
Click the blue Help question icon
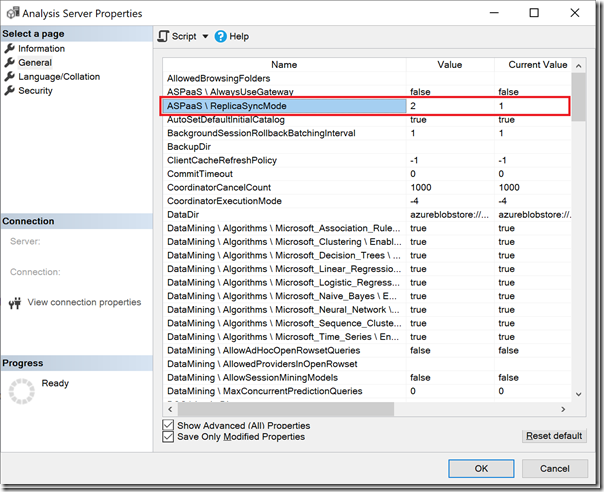point(221,37)
